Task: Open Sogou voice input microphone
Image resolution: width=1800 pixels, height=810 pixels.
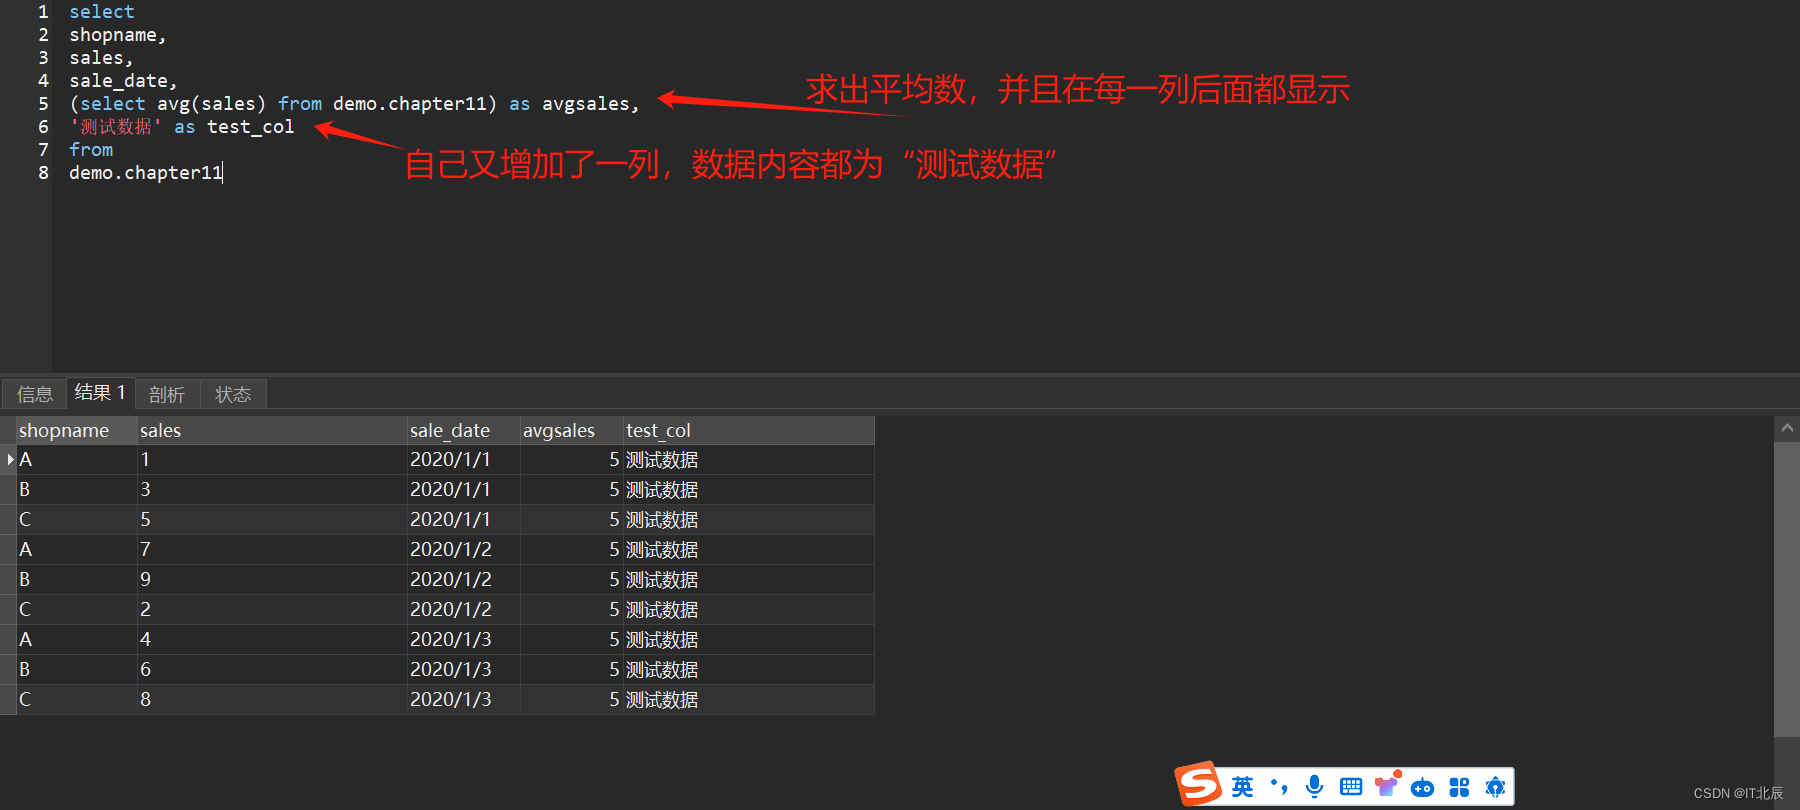Action: pyautogui.click(x=1315, y=787)
